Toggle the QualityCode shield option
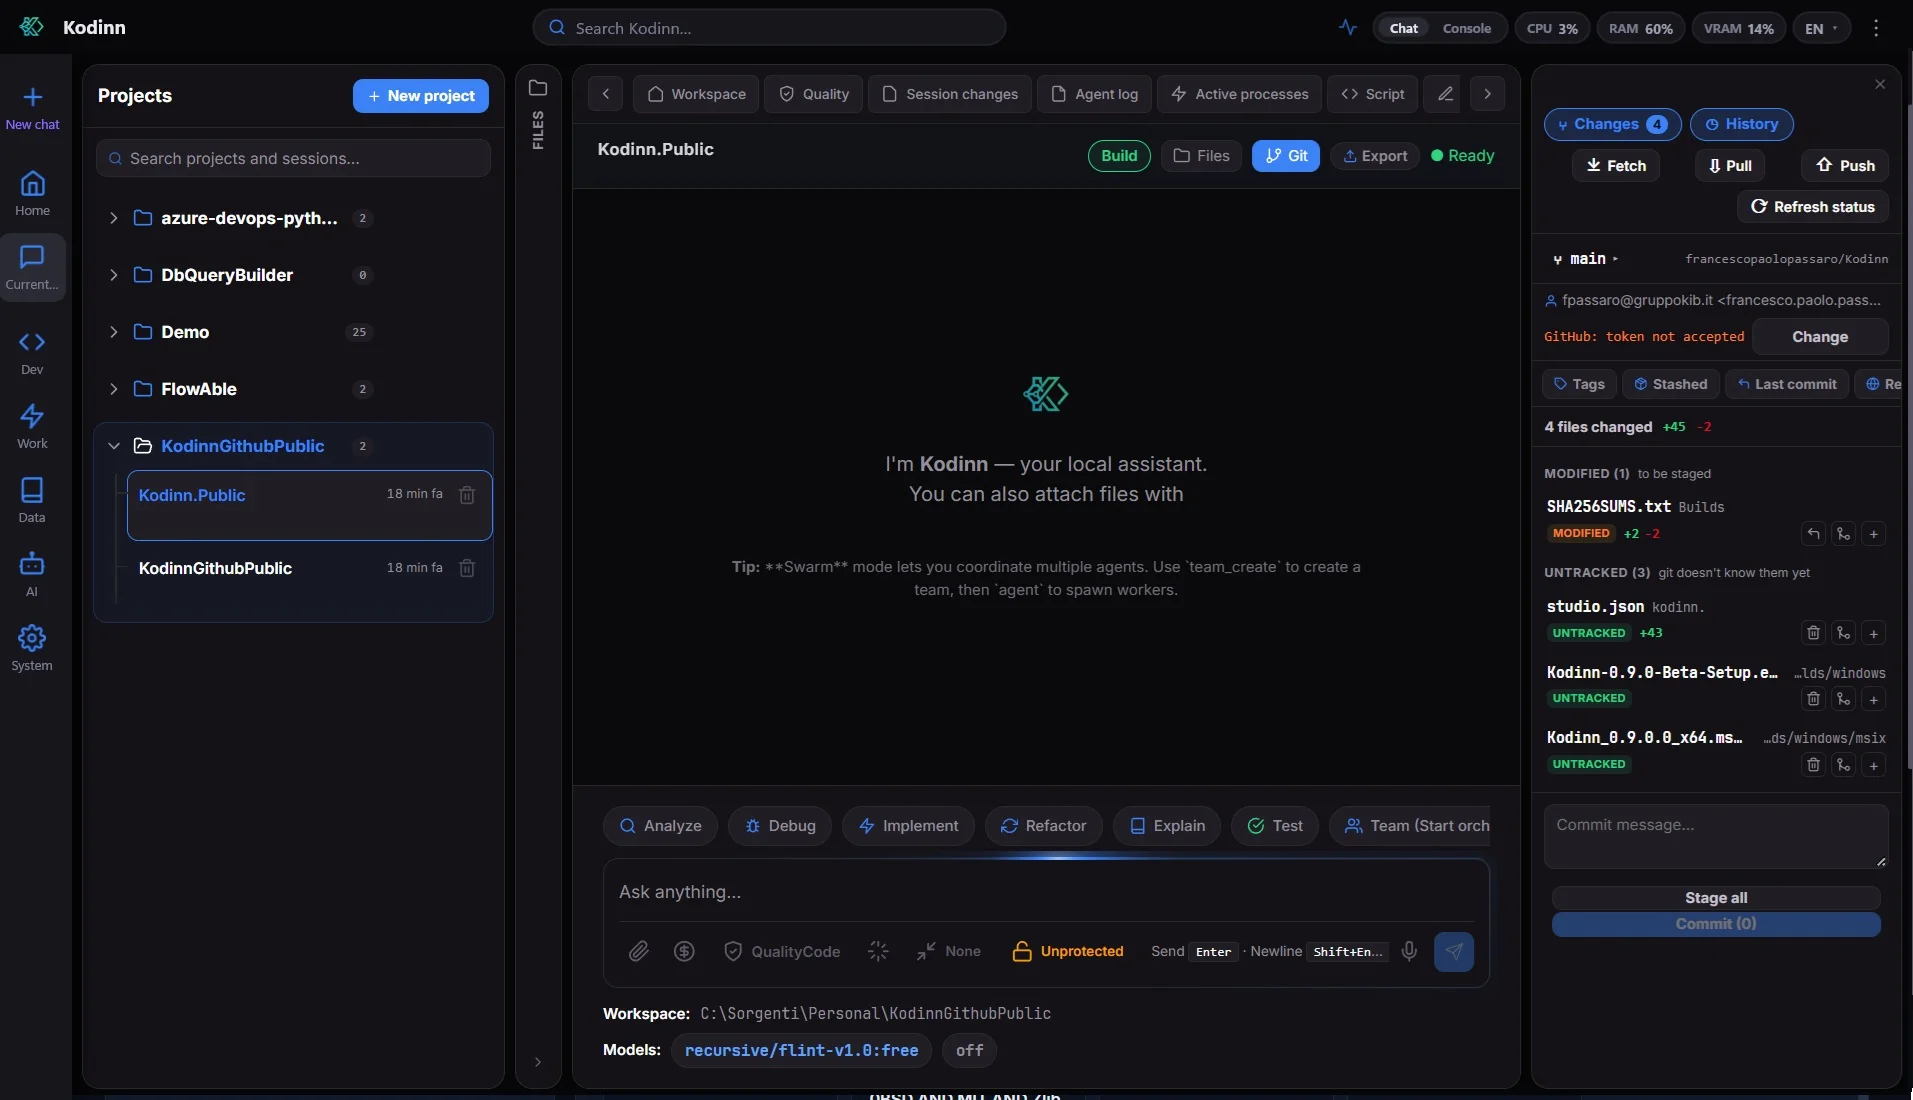The width and height of the screenshot is (1913, 1100). (x=781, y=951)
